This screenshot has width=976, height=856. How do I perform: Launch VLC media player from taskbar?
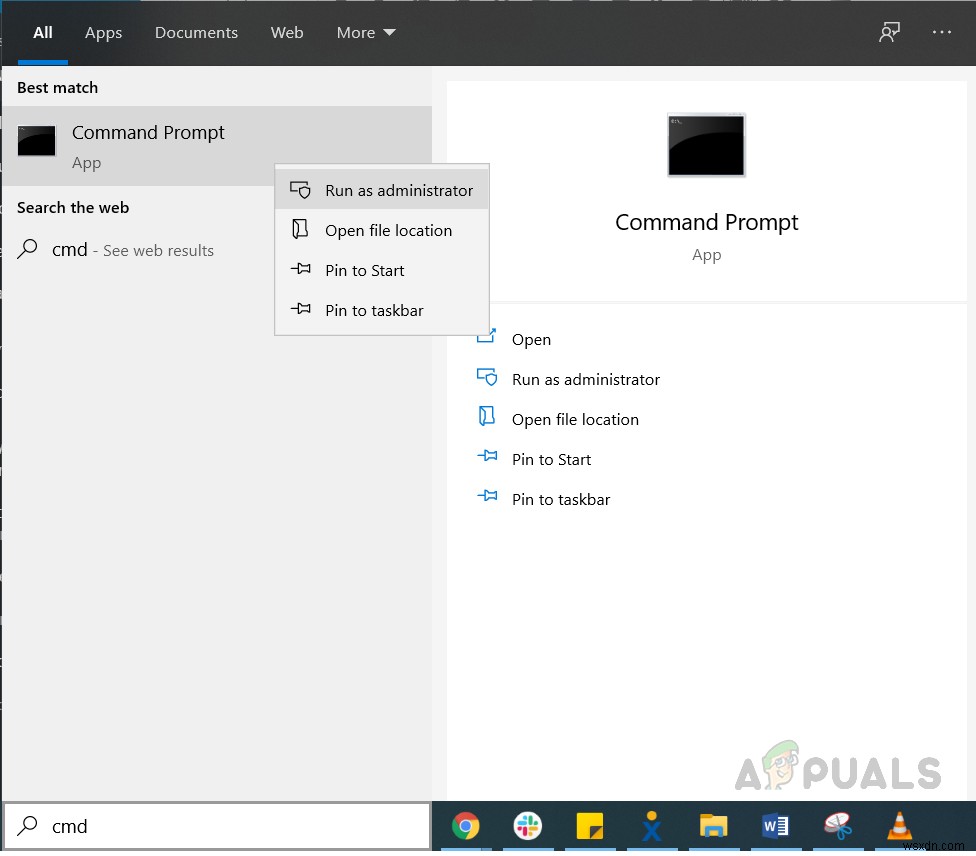click(899, 826)
